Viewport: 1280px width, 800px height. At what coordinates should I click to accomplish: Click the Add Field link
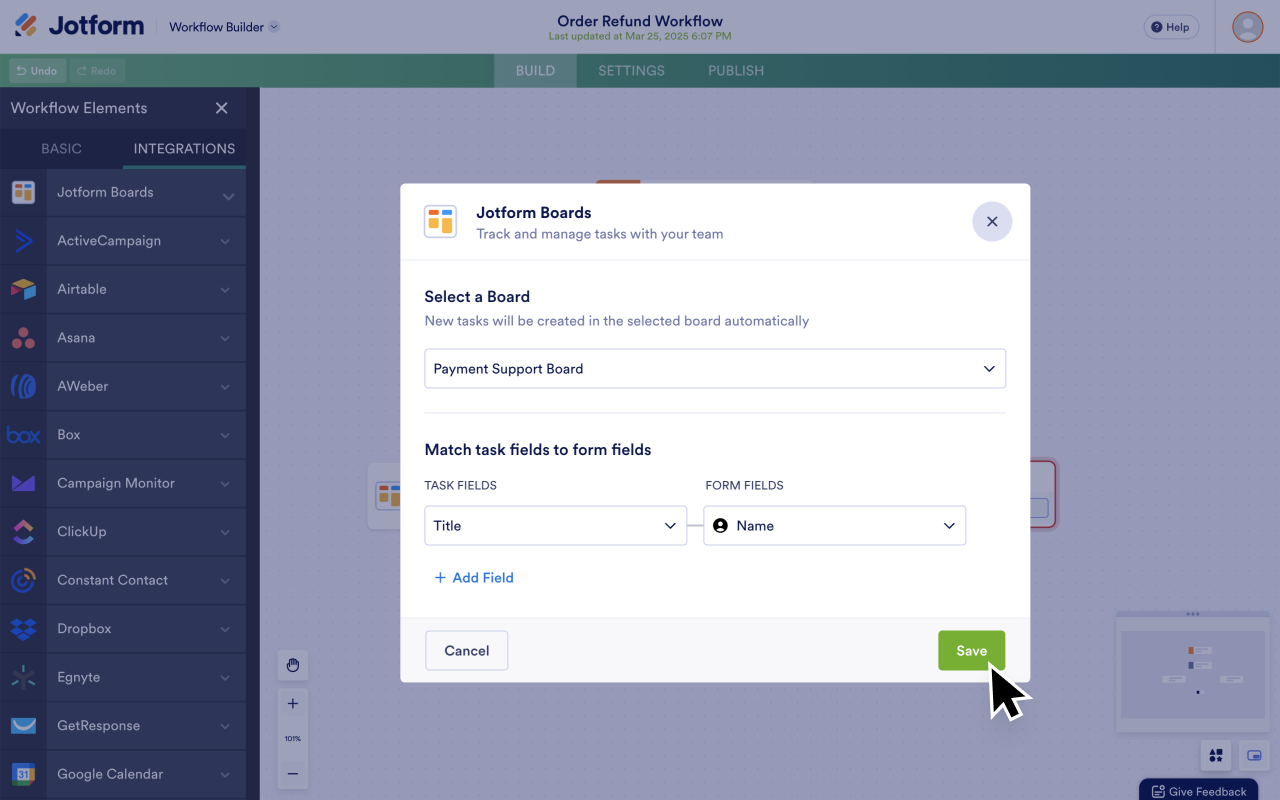click(x=474, y=577)
